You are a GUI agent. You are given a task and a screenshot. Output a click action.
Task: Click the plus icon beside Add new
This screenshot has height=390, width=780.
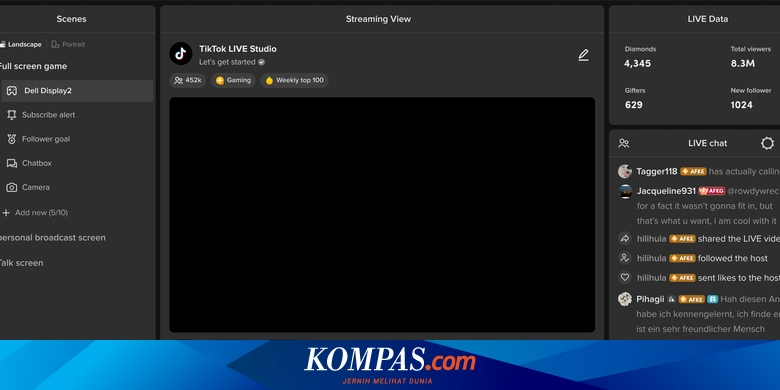[x=6, y=213]
